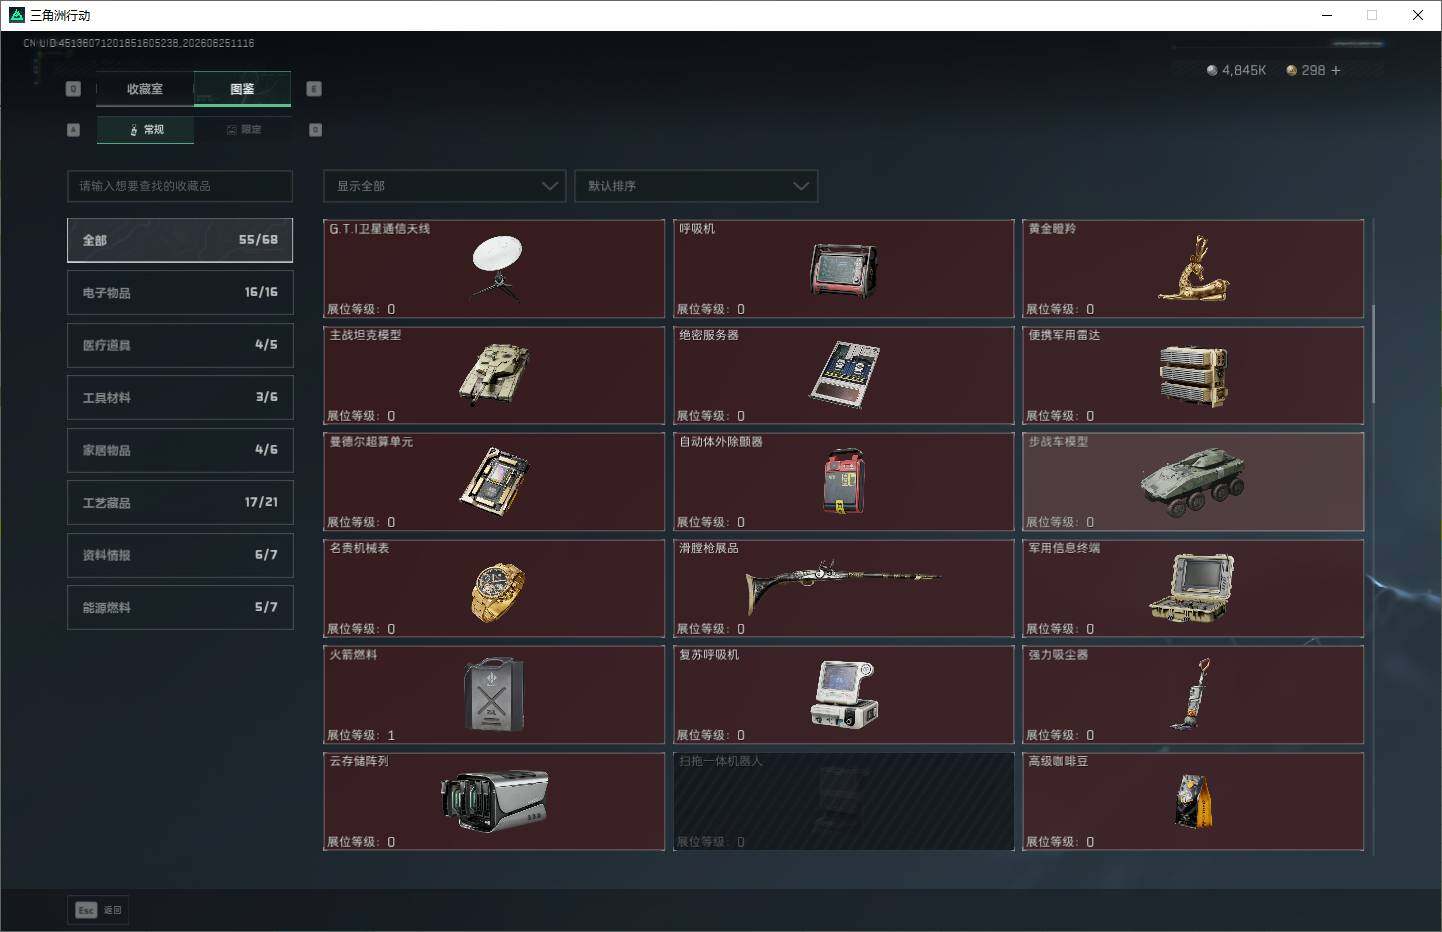Image resolution: width=1442 pixels, height=932 pixels.
Task: Select the 高级咖啡豆 coffee bag icon
Action: [x=1193, y=801]
